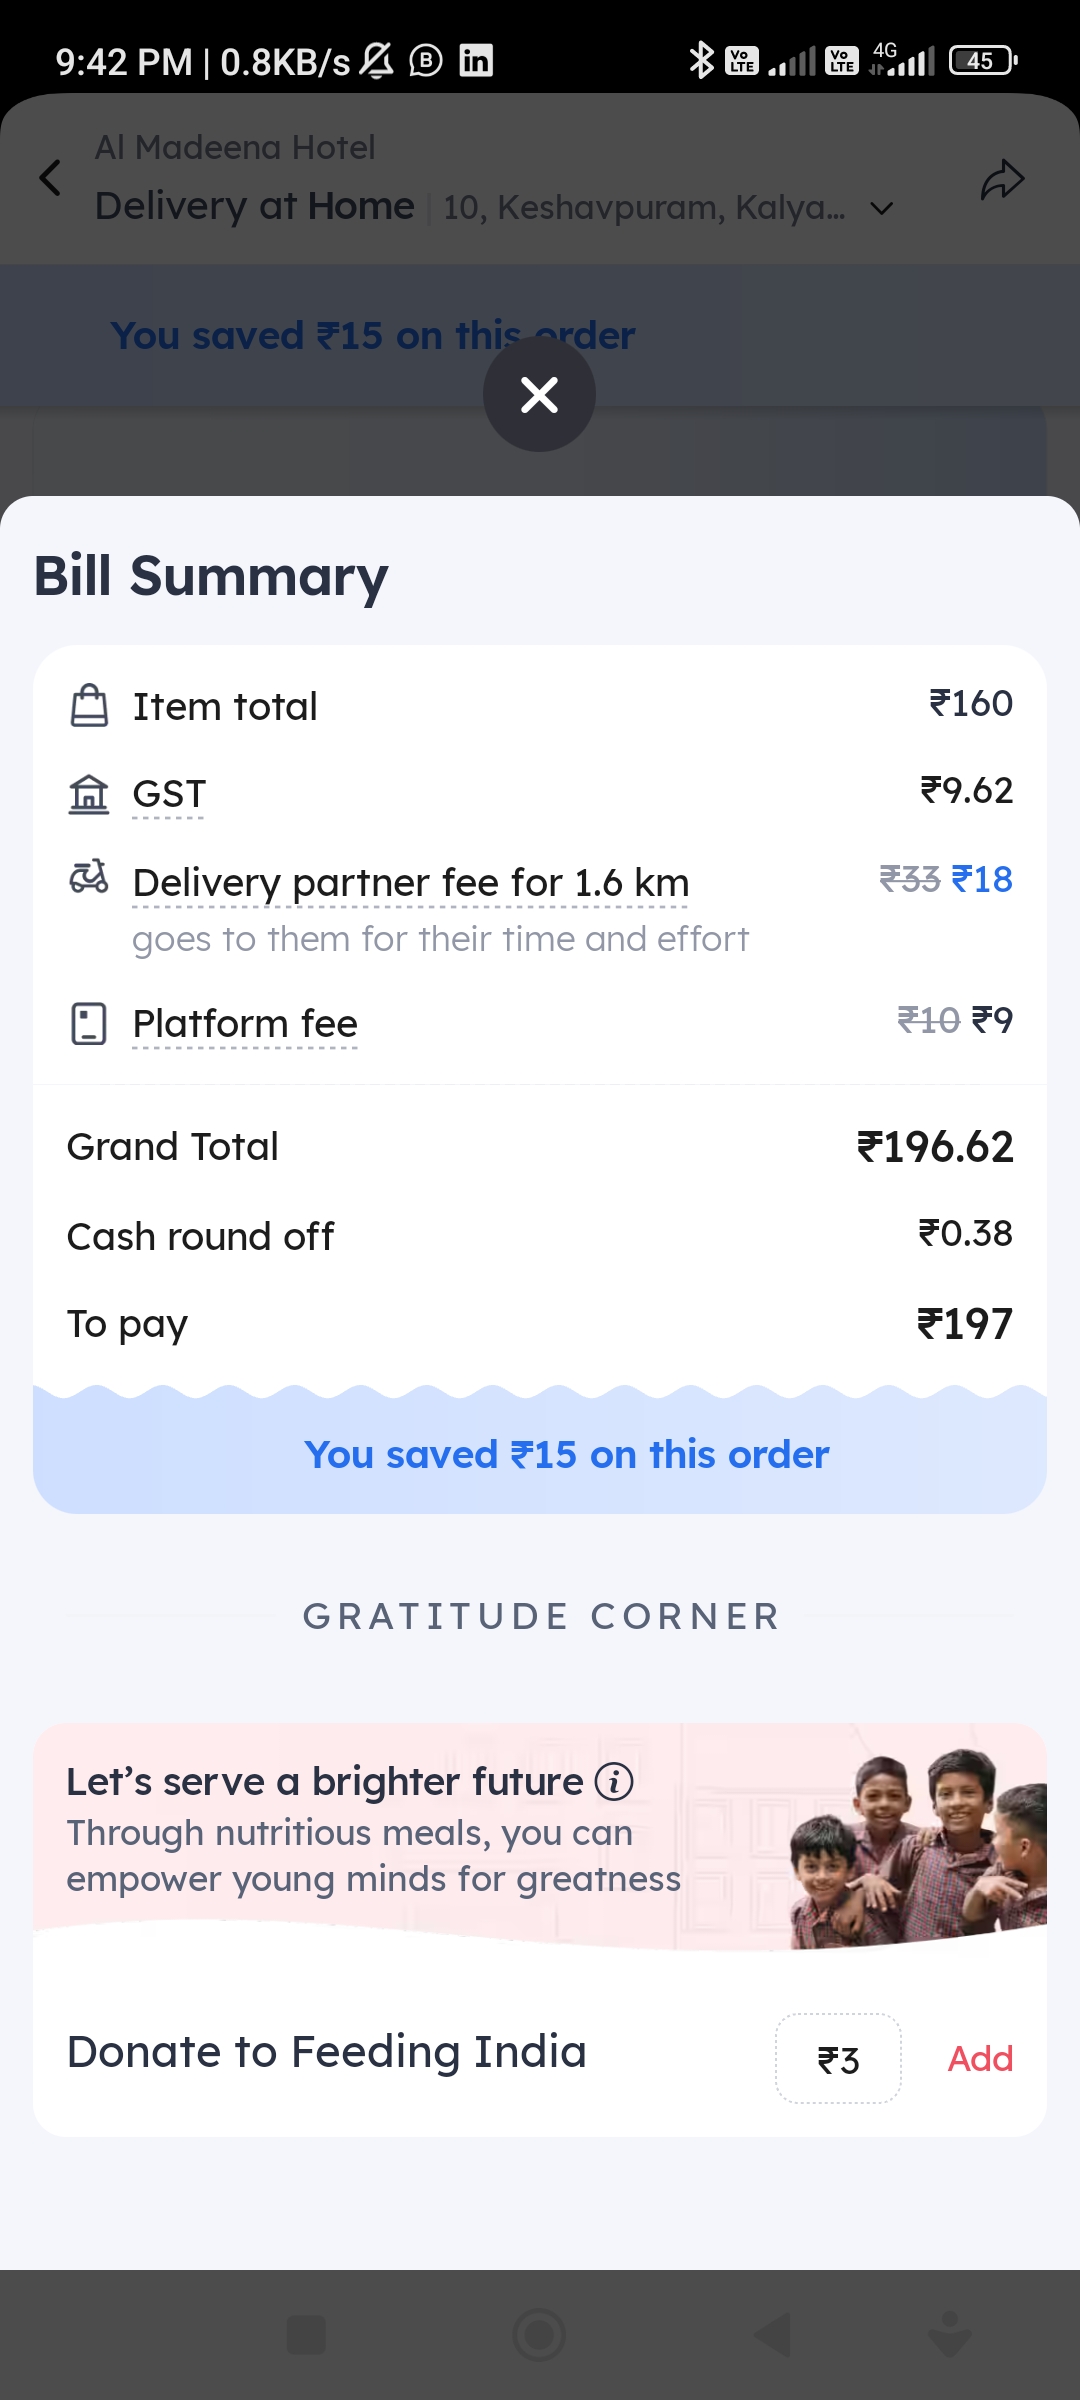The image size is (1080, 2400).
Task: Open Delivery partner fee details
Action: pos(410,883)
